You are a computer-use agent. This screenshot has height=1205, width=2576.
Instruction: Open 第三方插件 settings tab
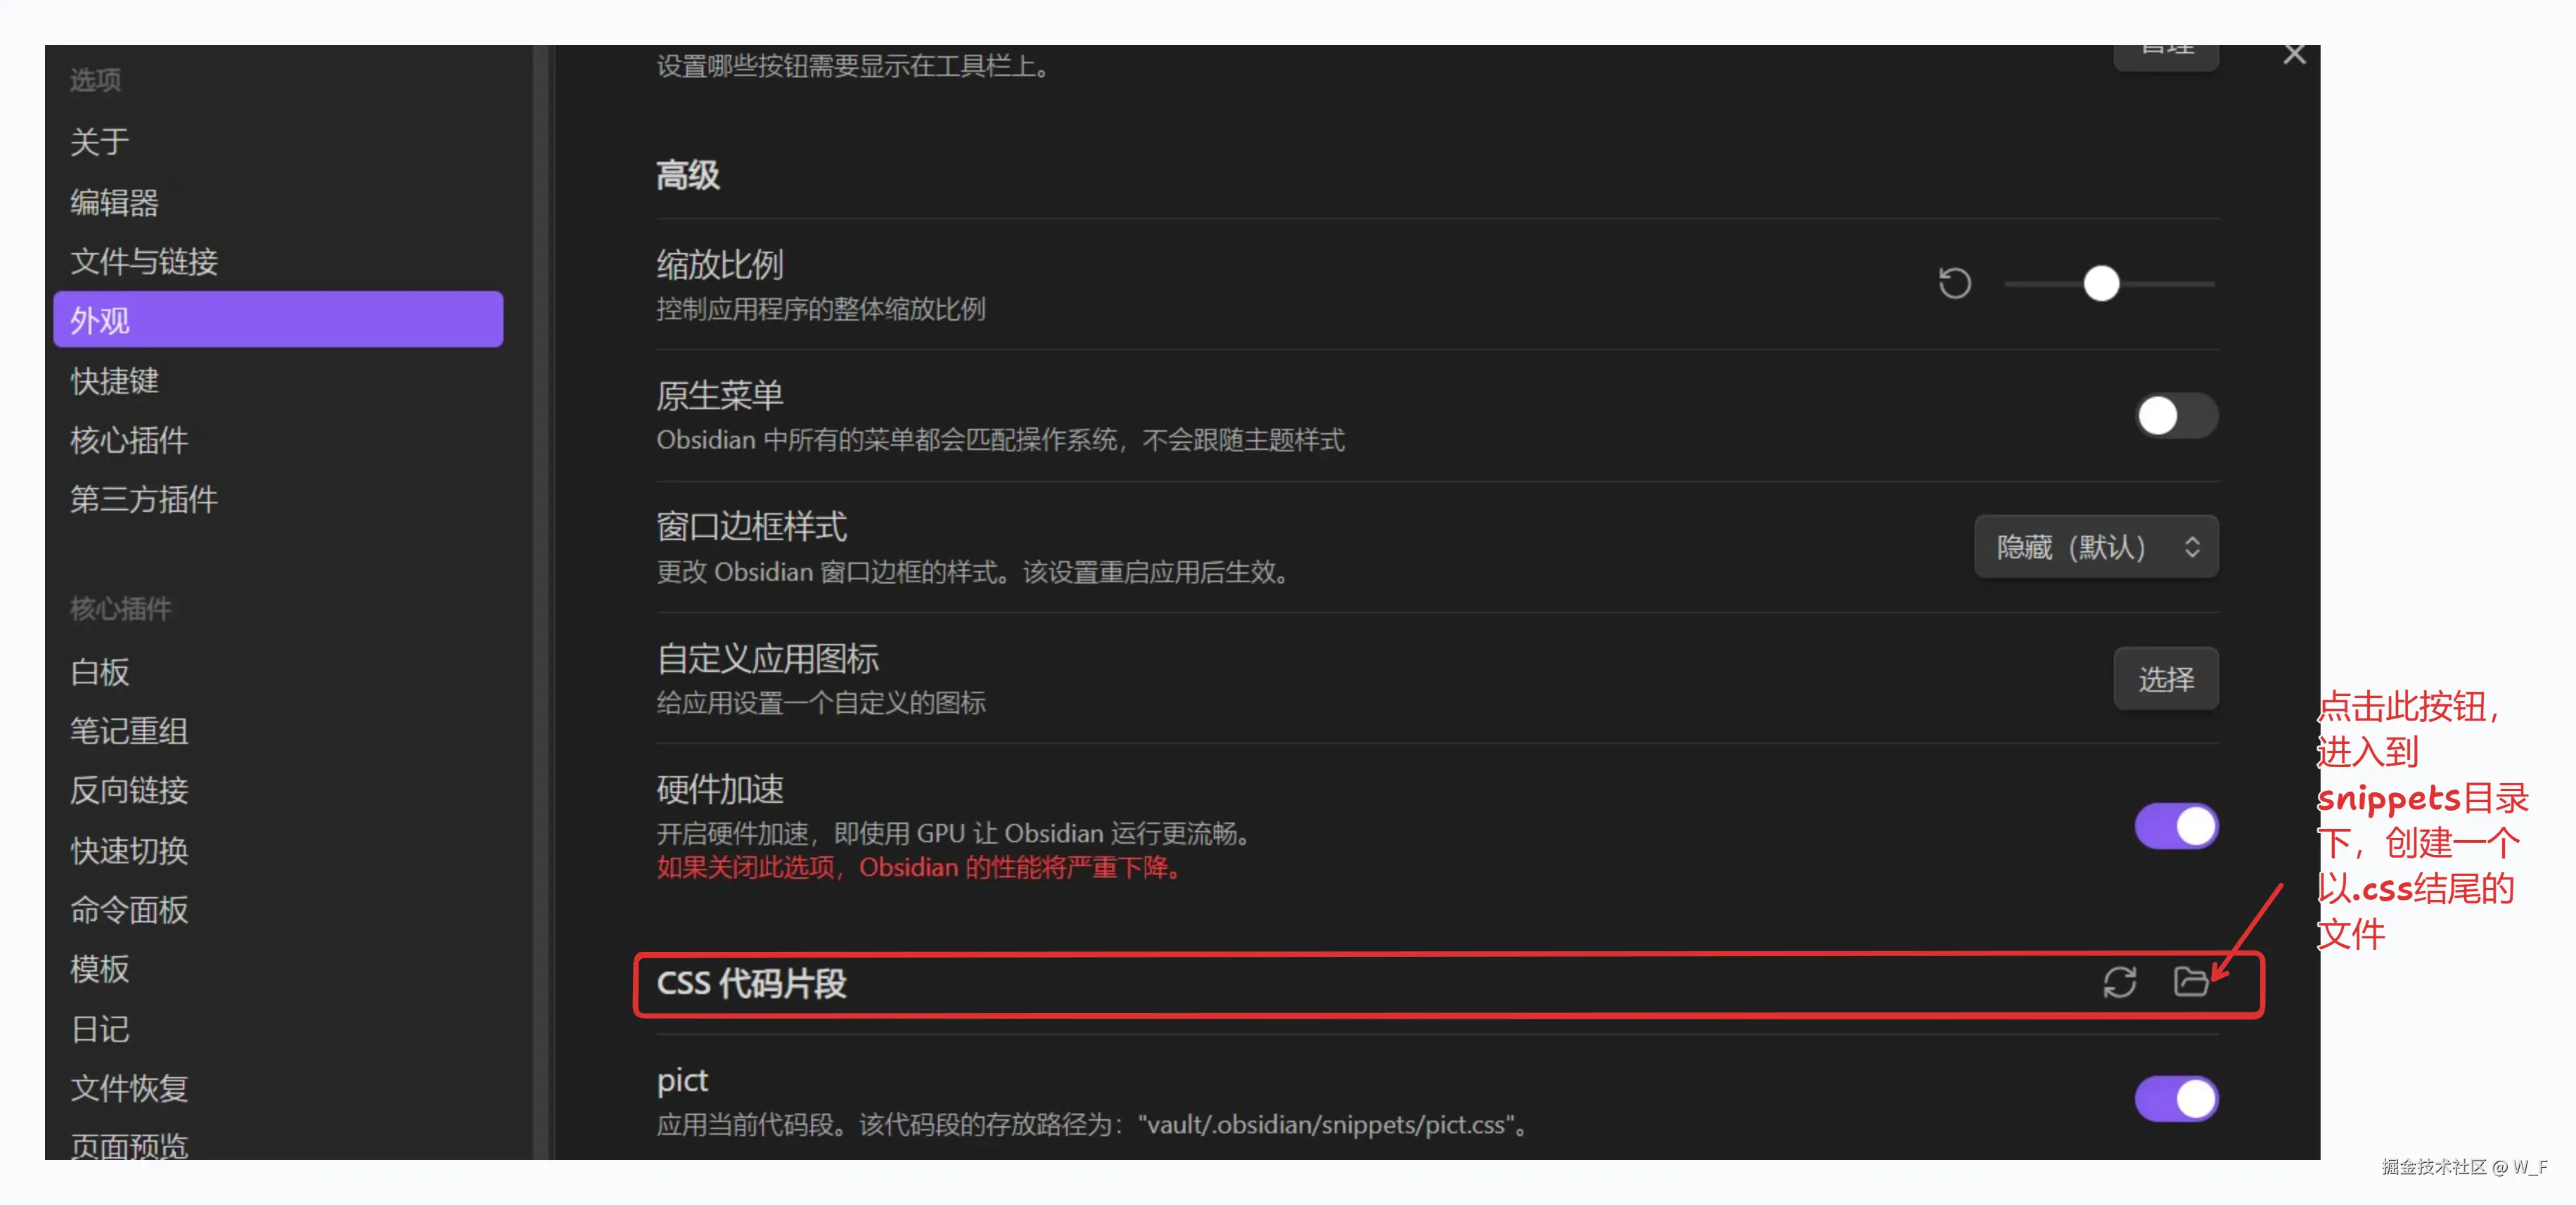click(x=144, y=499)
